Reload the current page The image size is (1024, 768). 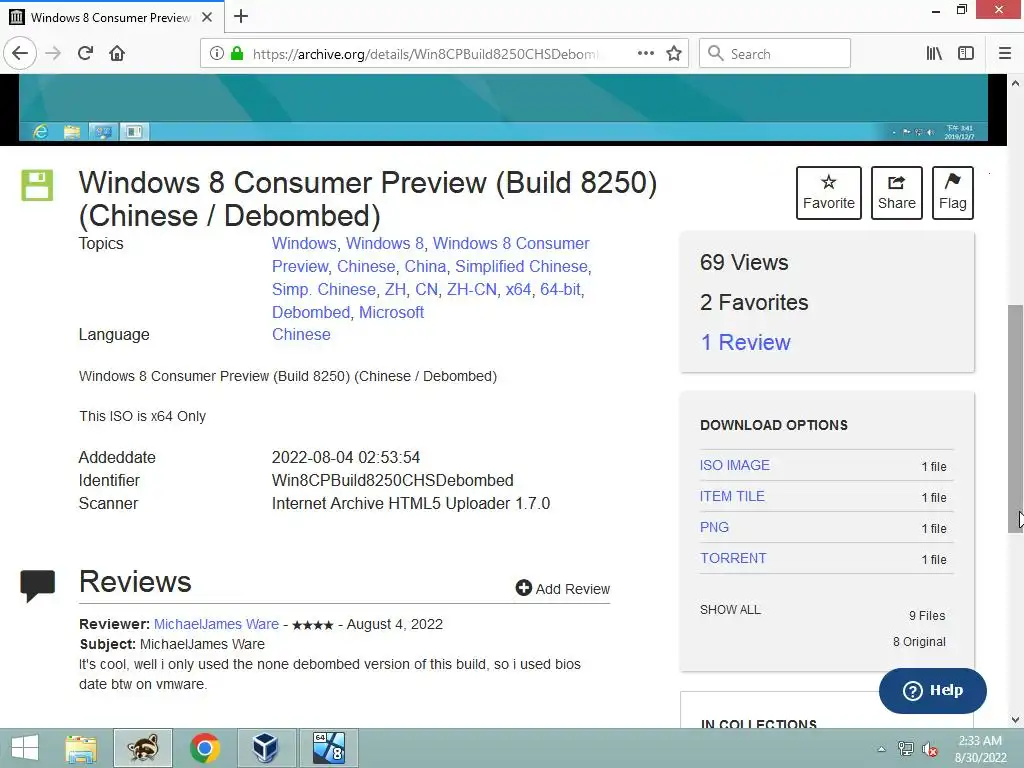(x=85, y=53)
